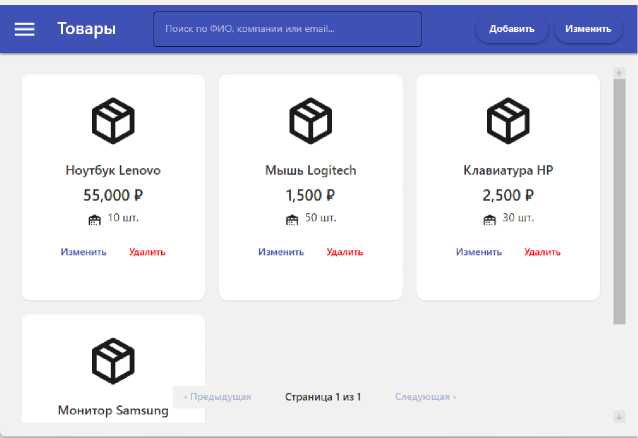
Task: Click the vertical scrollbar thumb
Action: [x=619, y=201]
